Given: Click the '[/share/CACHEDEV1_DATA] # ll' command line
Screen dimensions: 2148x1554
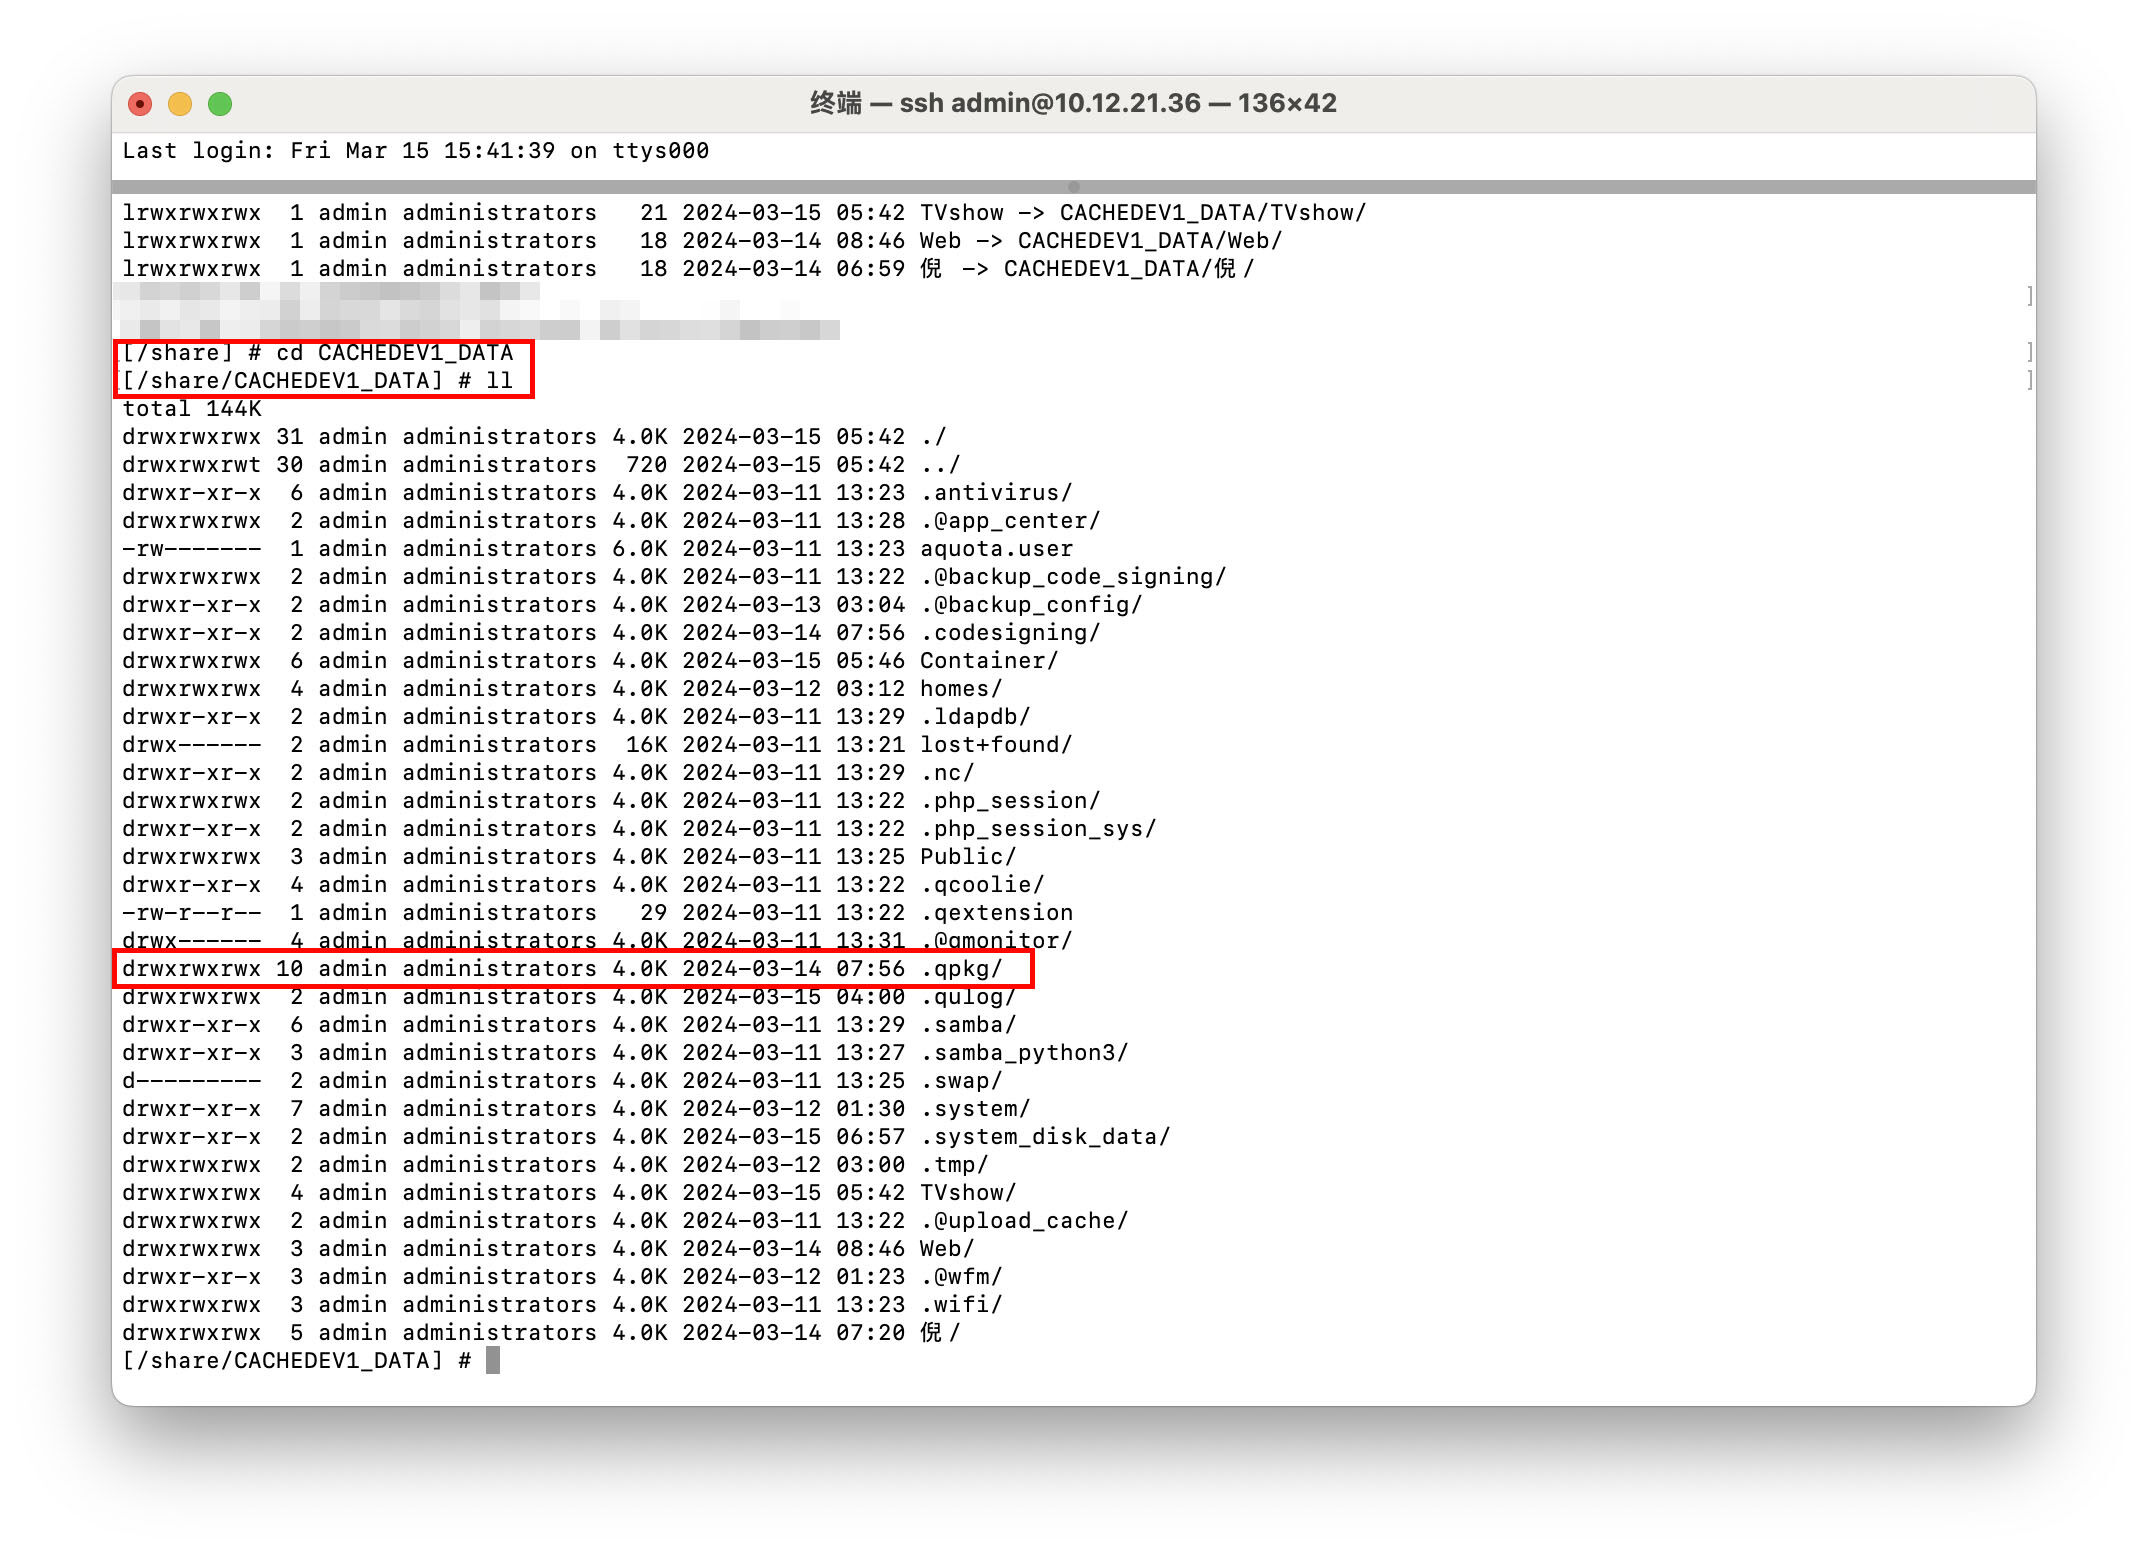Looking at the screenshot, I should pos(318,381).
